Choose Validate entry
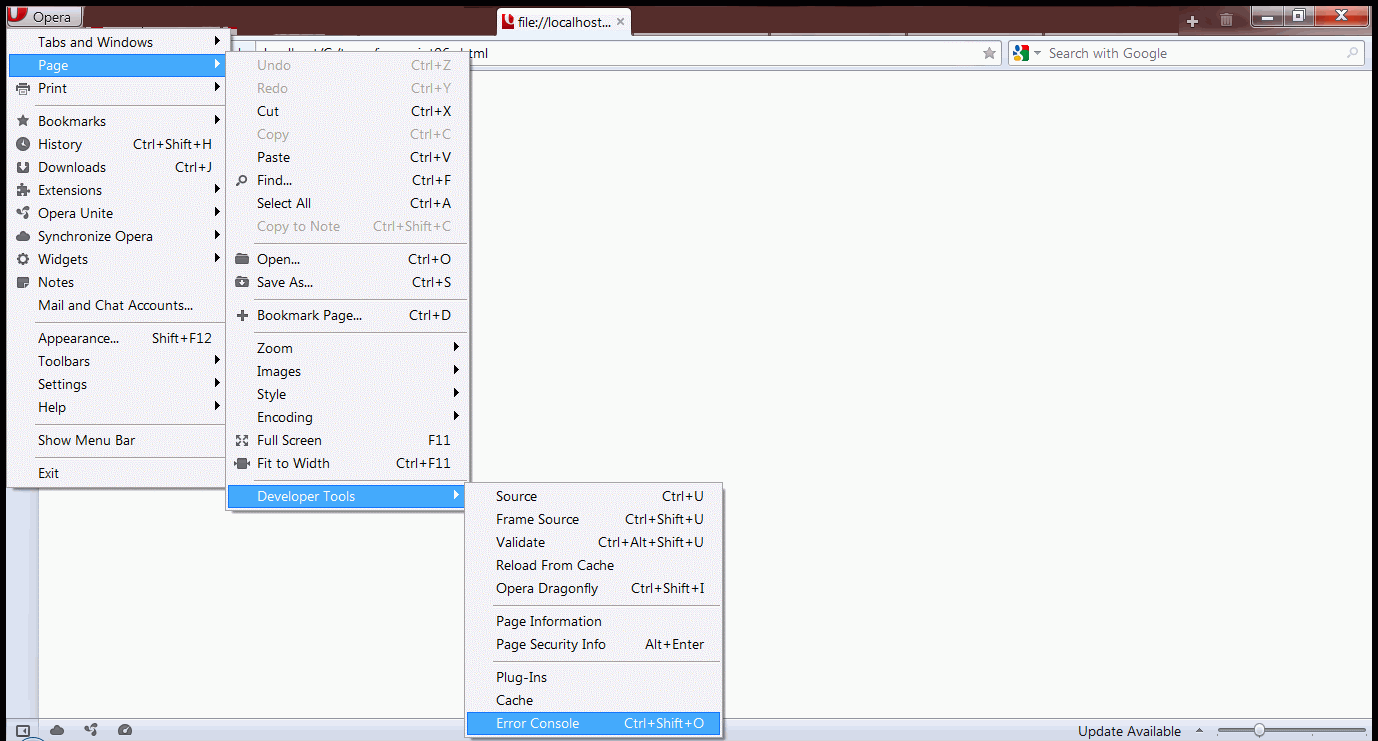 594,542
